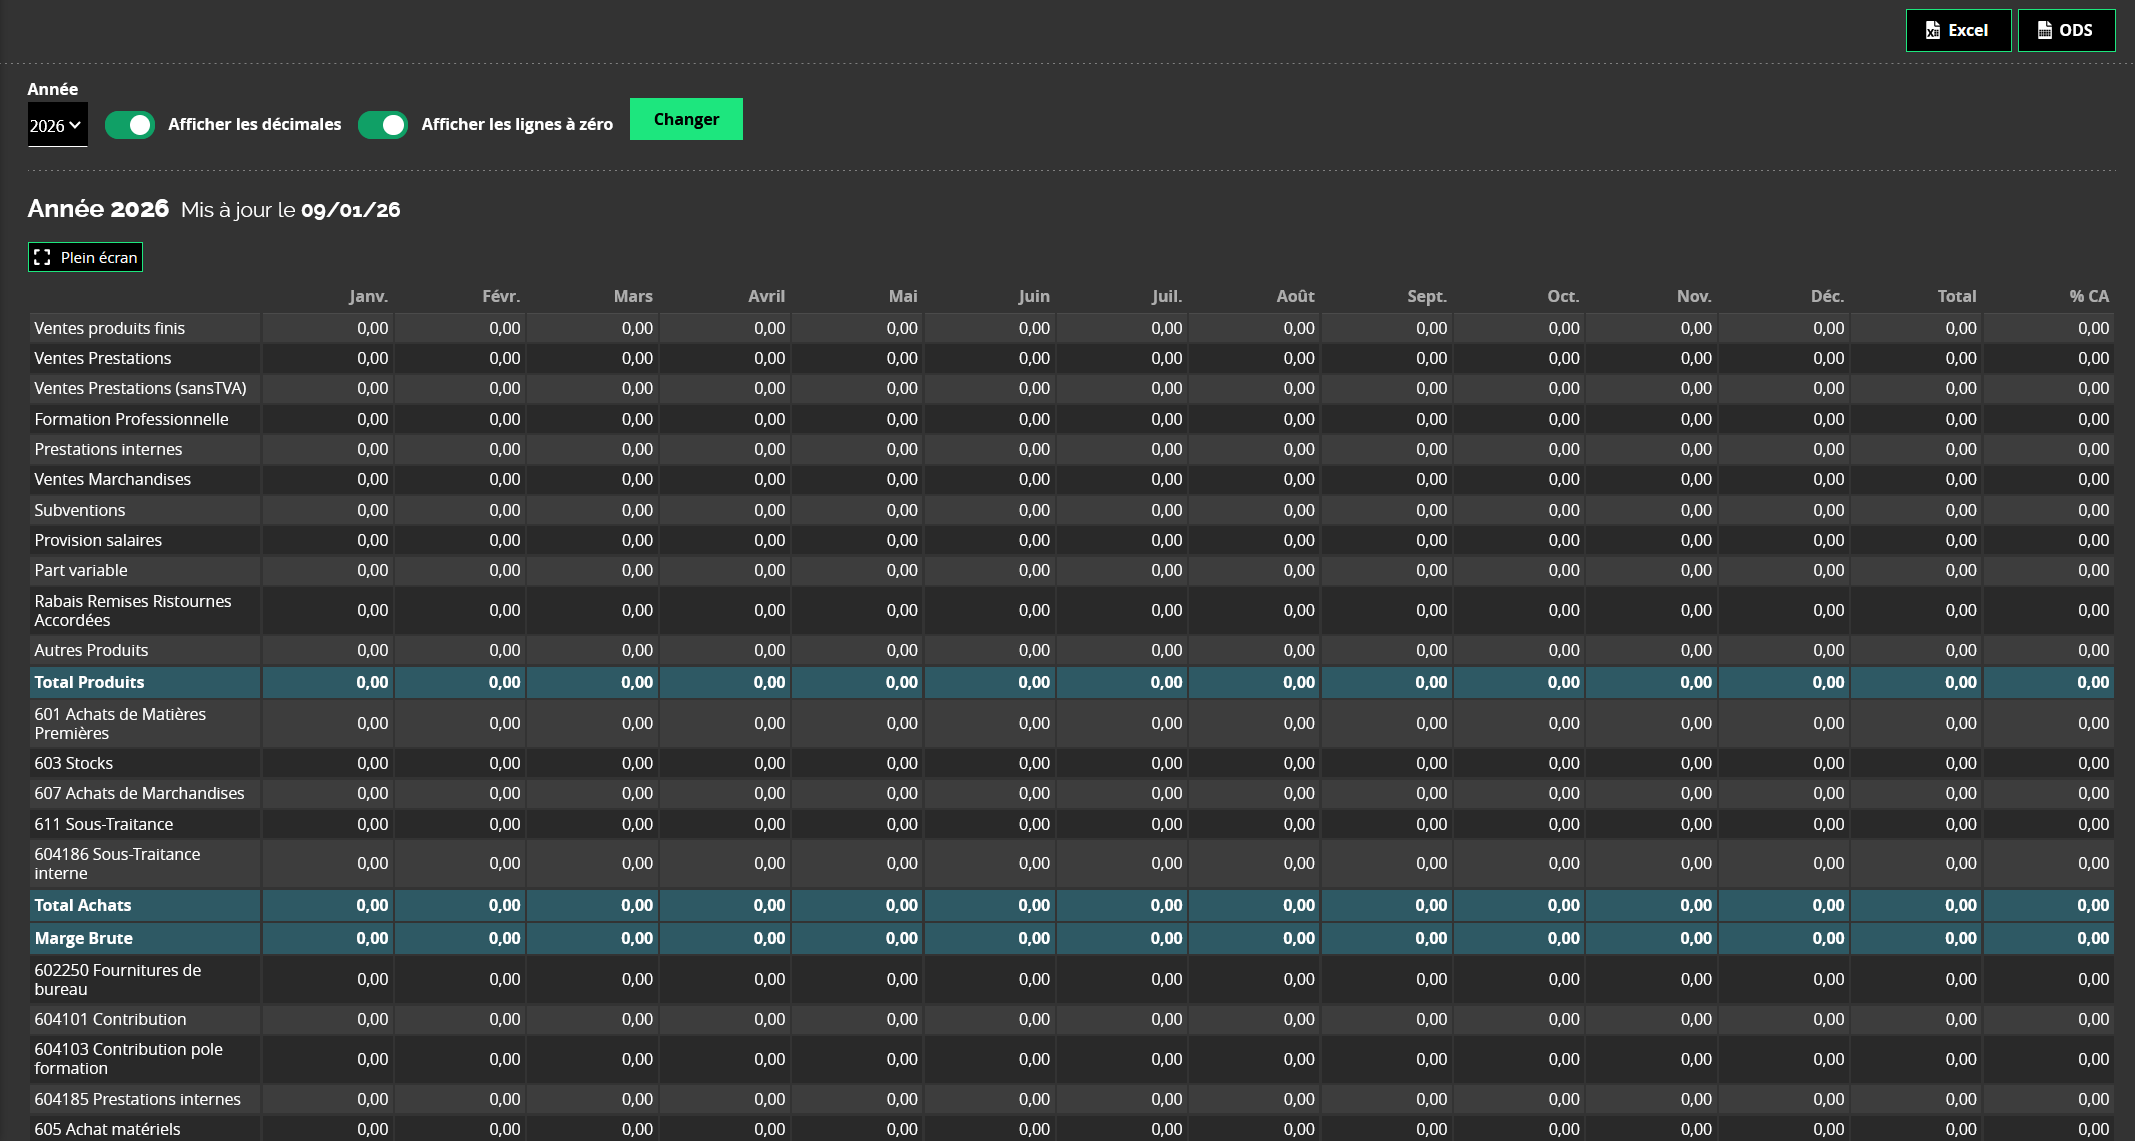Screen dimensions: 2135x1141
Task: Click the fullscreen expand icon
Action: (x=42, y=257)
